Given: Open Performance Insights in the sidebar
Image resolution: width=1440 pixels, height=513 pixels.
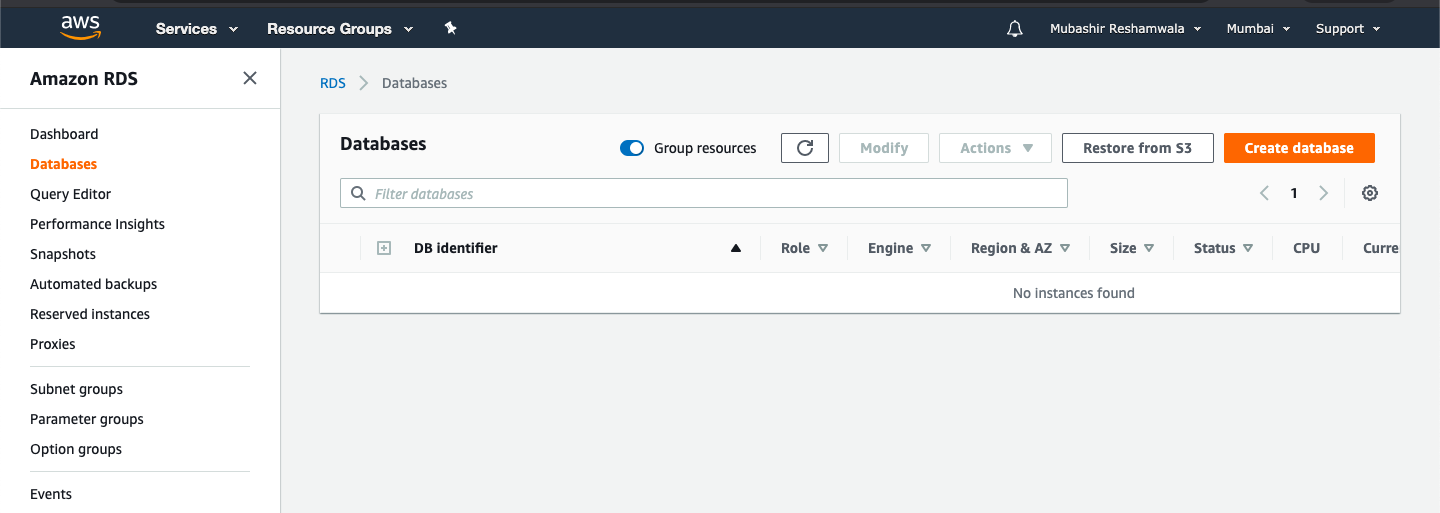Looking at the screenshot, I should (97, 224).
